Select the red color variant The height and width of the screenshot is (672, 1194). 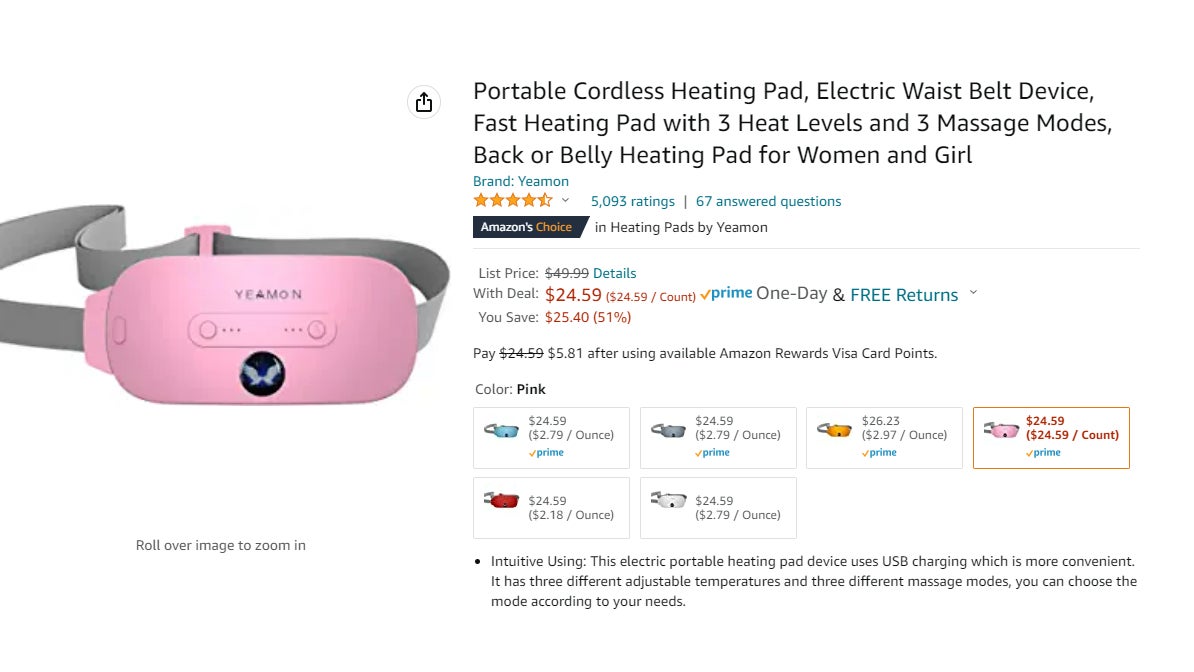click(x=550, y=507)
